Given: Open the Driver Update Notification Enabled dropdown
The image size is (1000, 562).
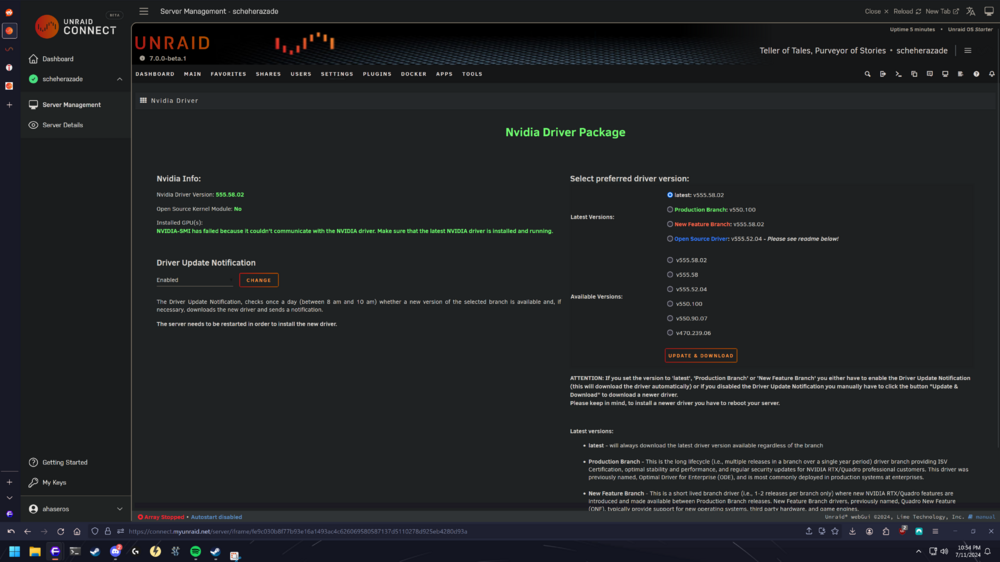Looking at the screenshot, I should click(x=195, y=280).
